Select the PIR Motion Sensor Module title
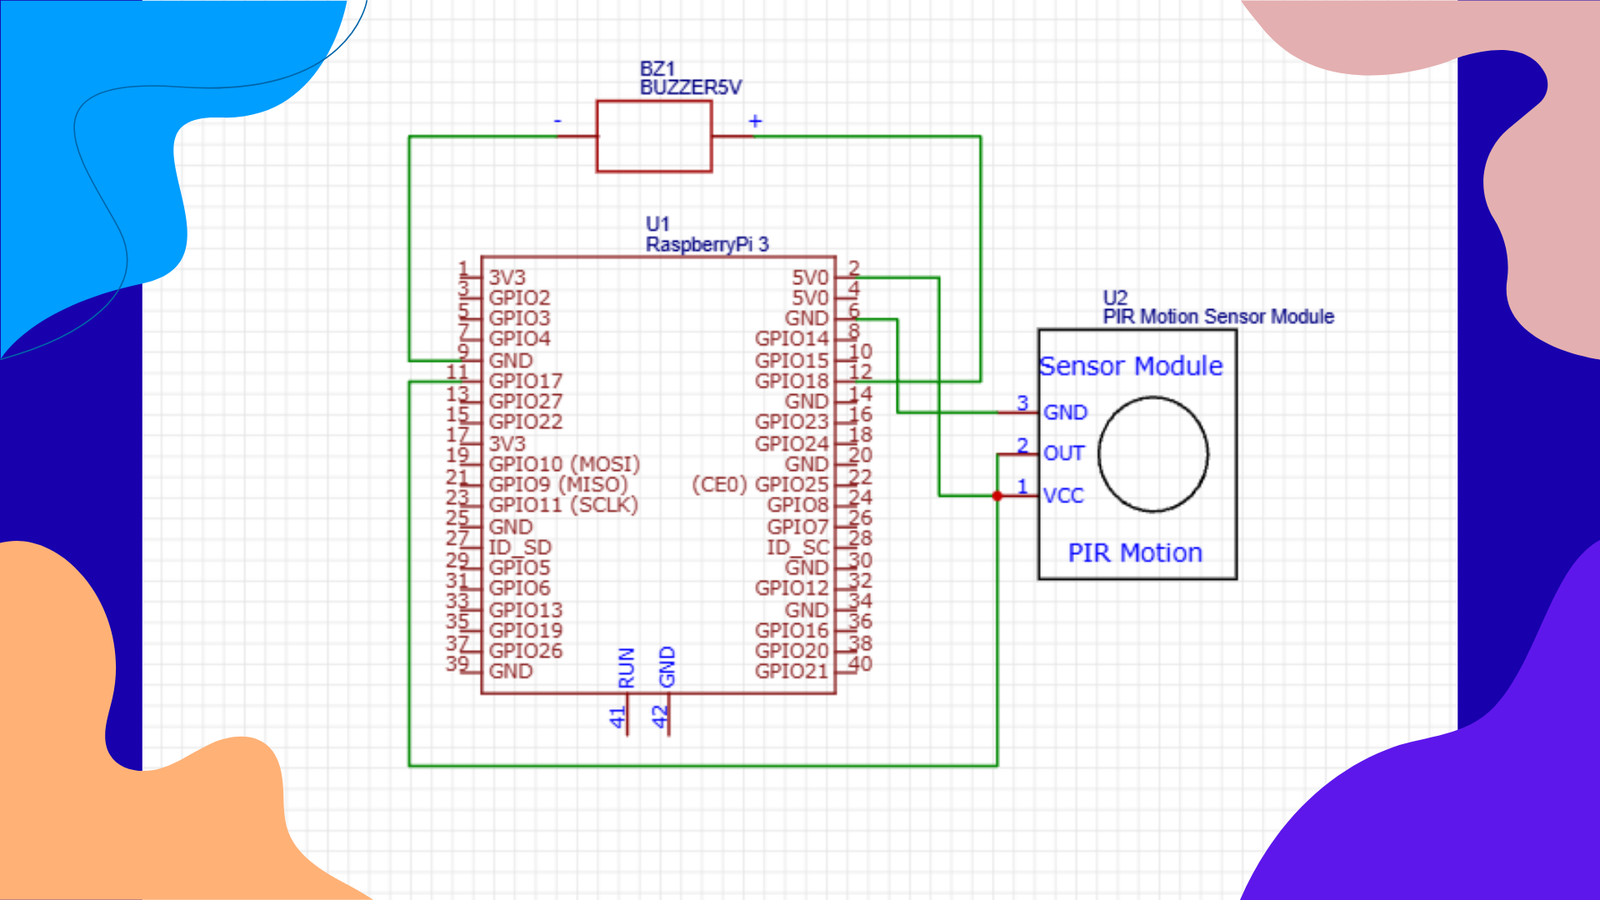1600x900 pixels. point(1218,316)
